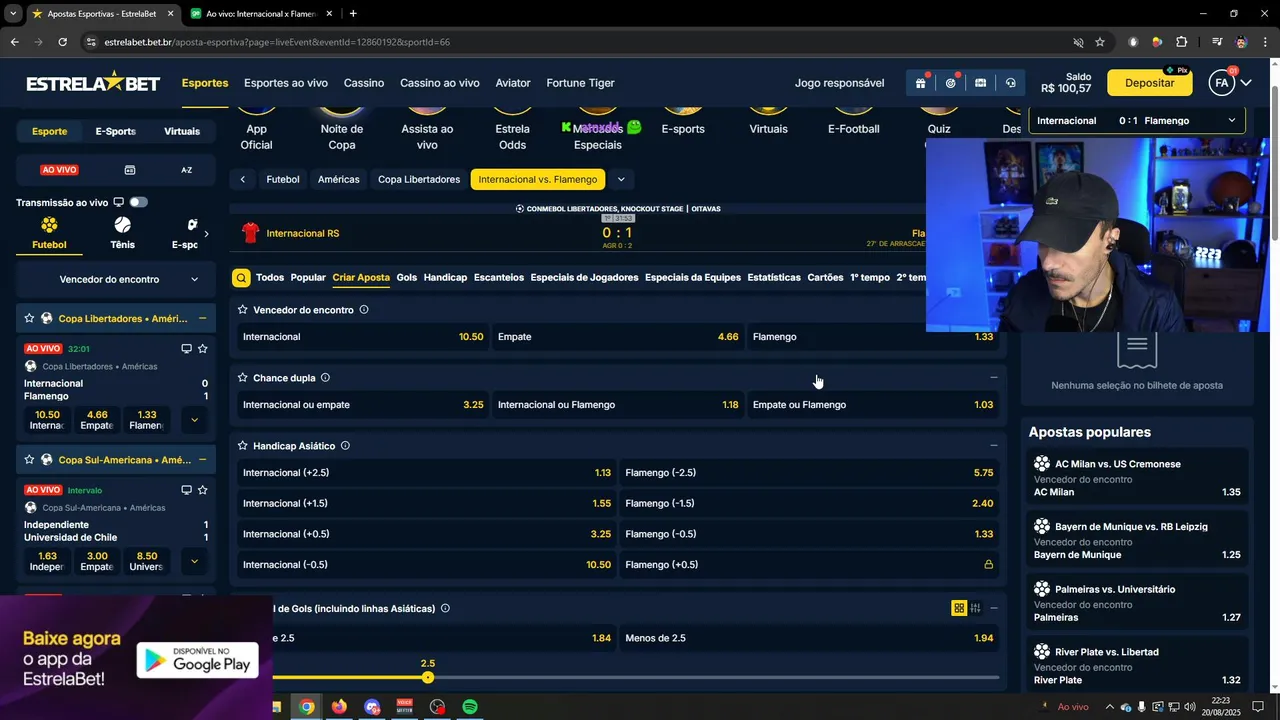Collapse the Copa Libertadores league section
Image resolution: width=1280 pixels, height=720 pixels.
203,318
